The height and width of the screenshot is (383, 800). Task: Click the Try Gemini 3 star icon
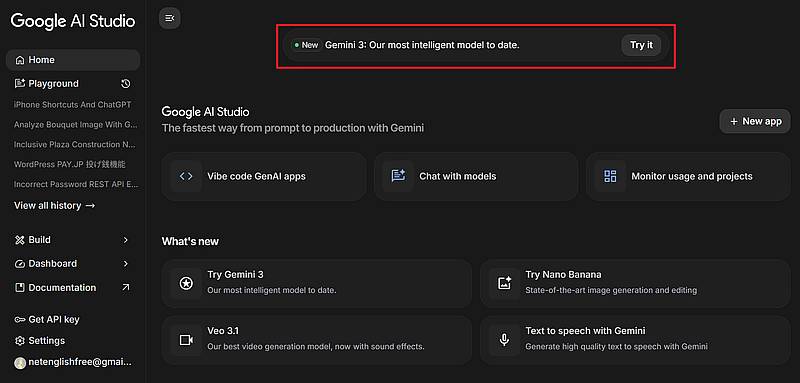pyautogui.click(x=186, y=284)
